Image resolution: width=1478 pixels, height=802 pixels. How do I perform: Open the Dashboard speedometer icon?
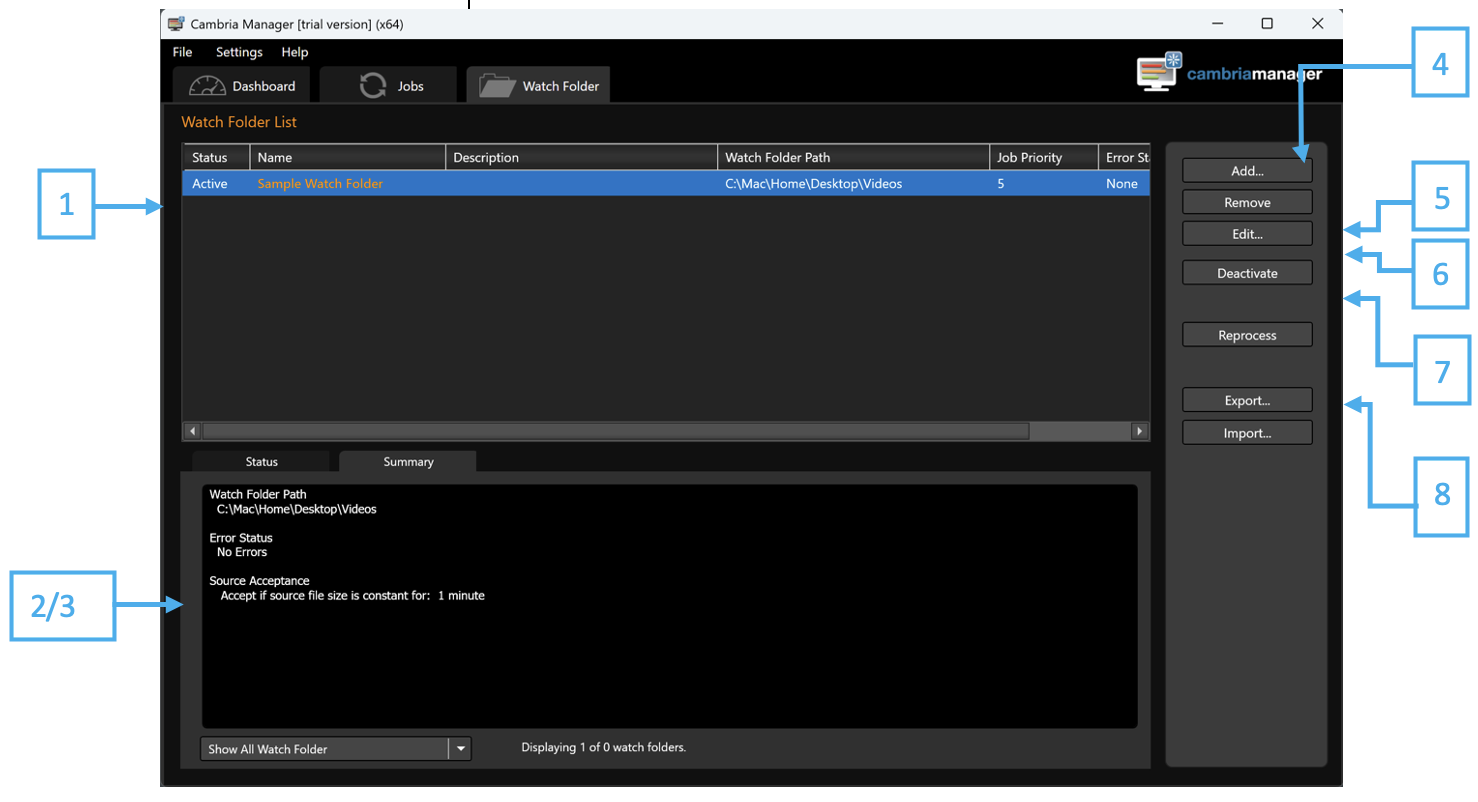[207, 86]
